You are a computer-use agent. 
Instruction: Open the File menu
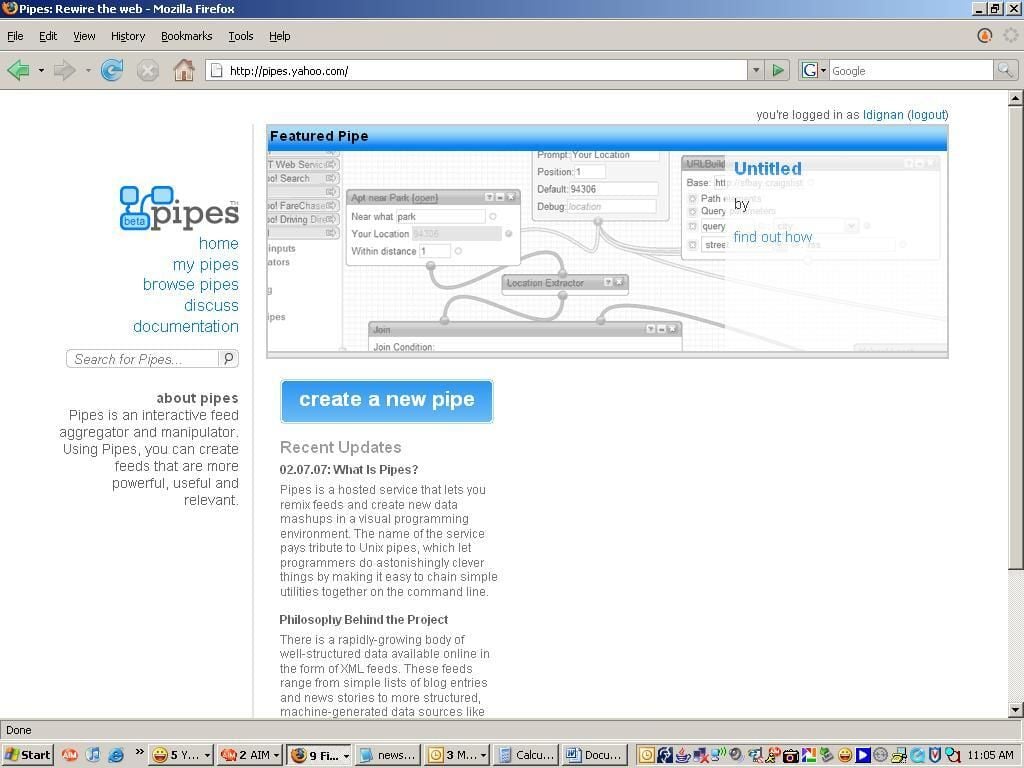coord(15,36)
